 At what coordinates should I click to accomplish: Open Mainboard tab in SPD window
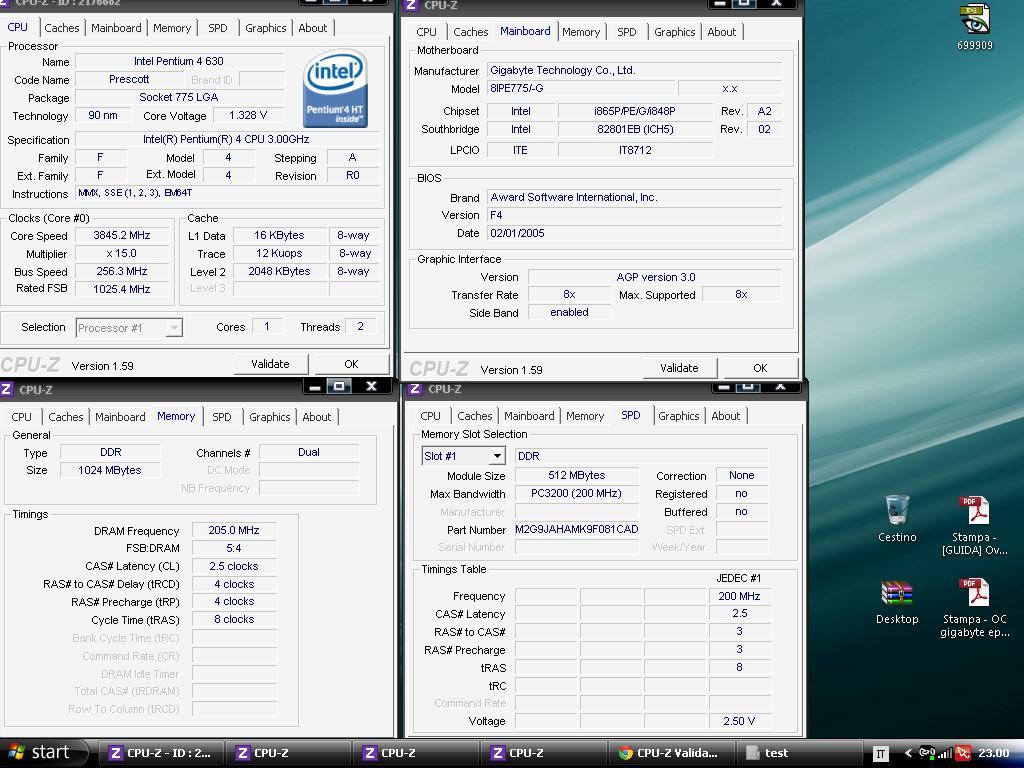pyautogui.click(x=529, y=416)
